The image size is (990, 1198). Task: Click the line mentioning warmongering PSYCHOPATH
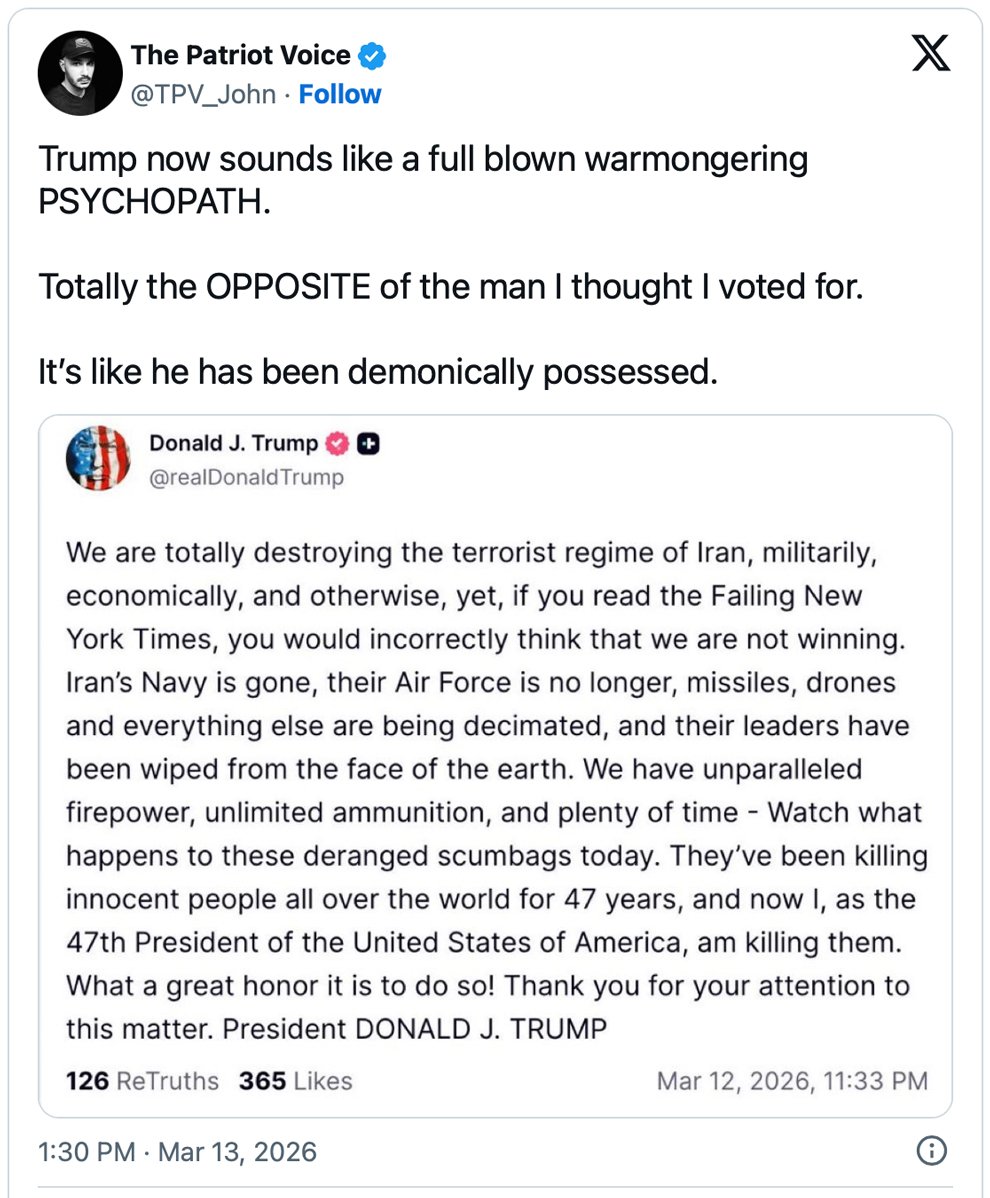click(x=423, y=178)
